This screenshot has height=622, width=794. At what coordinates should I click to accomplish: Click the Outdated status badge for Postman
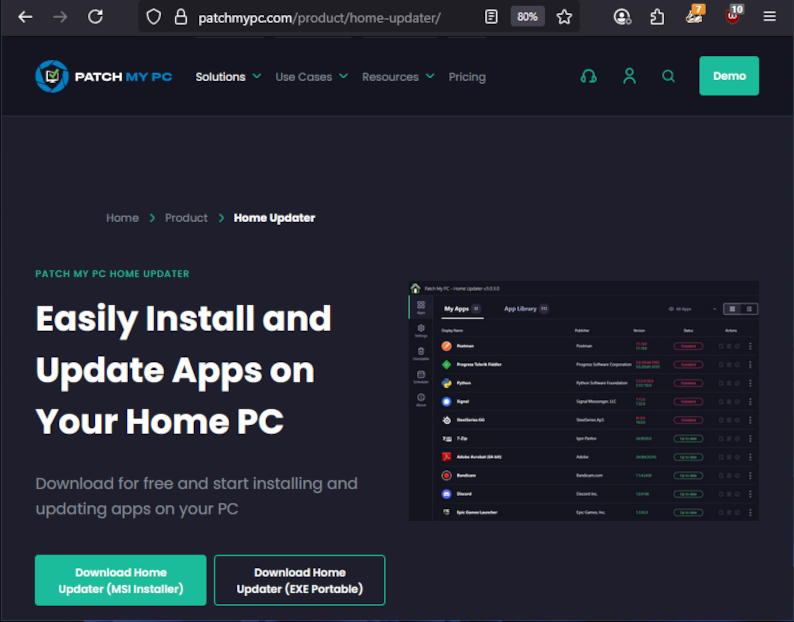click(688, 346)
